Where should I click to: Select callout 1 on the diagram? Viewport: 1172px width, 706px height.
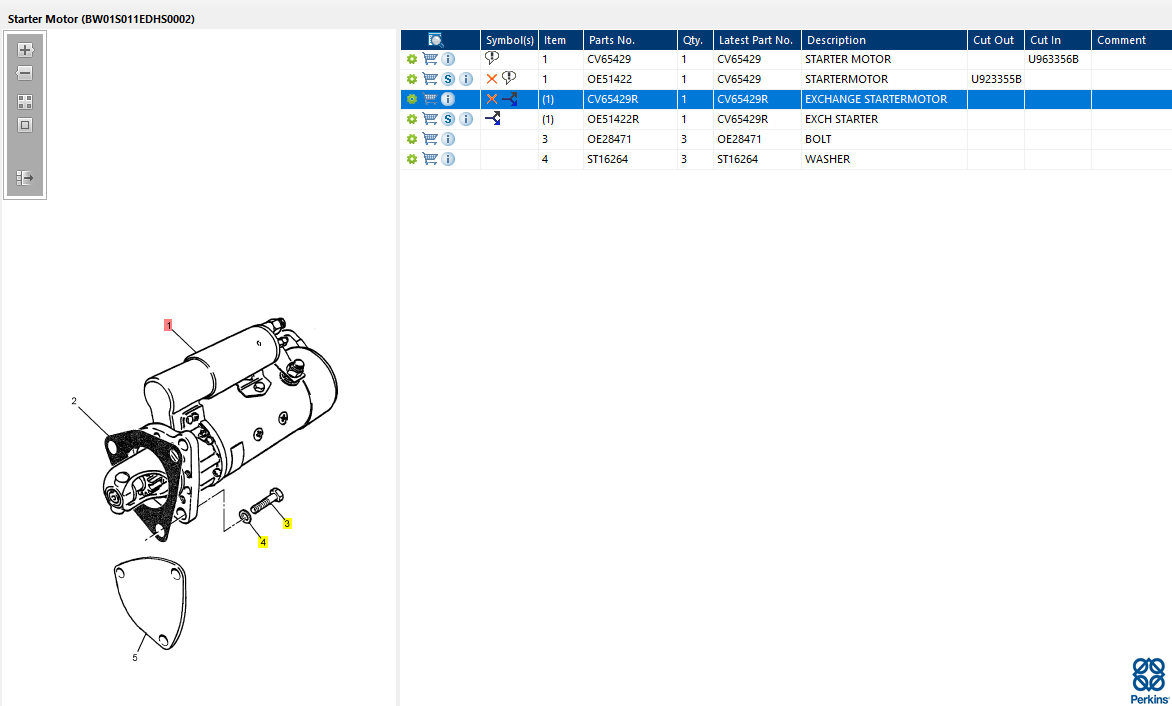(x=169, y=326)
